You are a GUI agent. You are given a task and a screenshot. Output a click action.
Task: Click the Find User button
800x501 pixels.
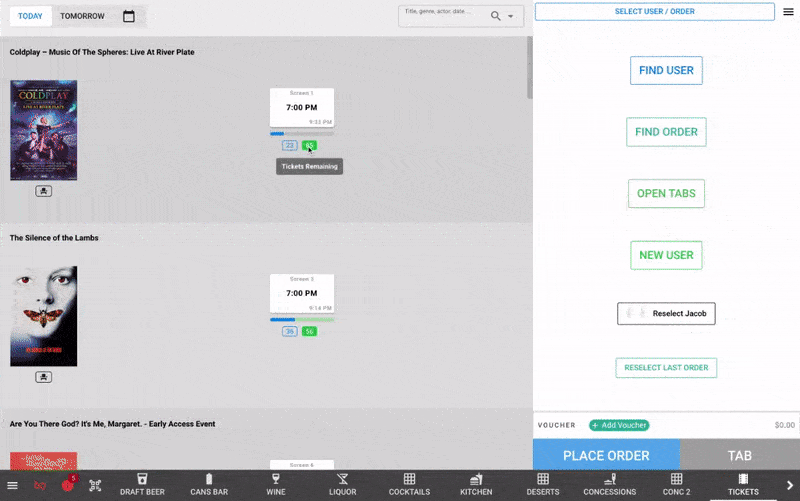(666, 70)
